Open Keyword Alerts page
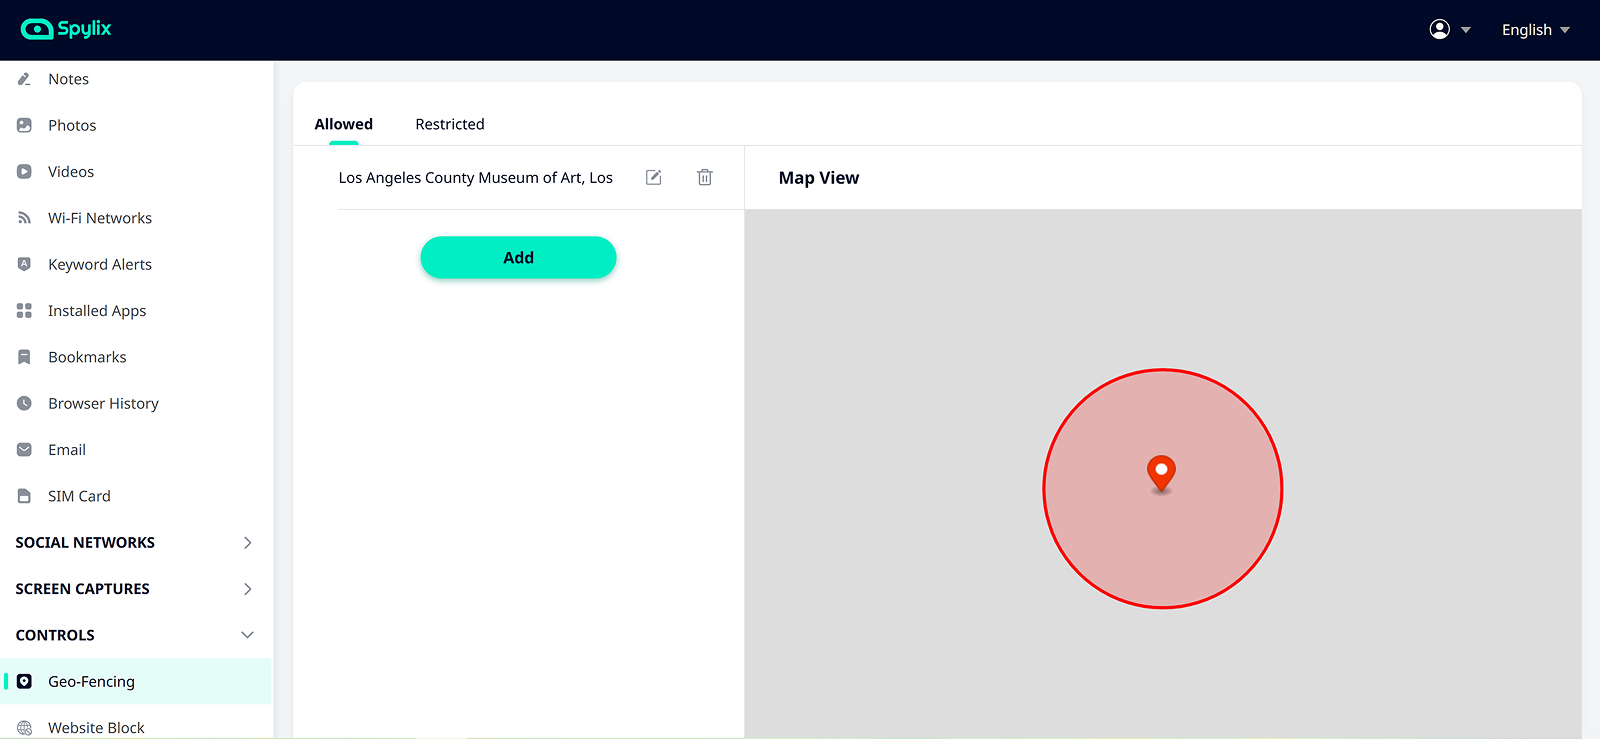This screenshot has height=739, width=1600. point(99,264)
